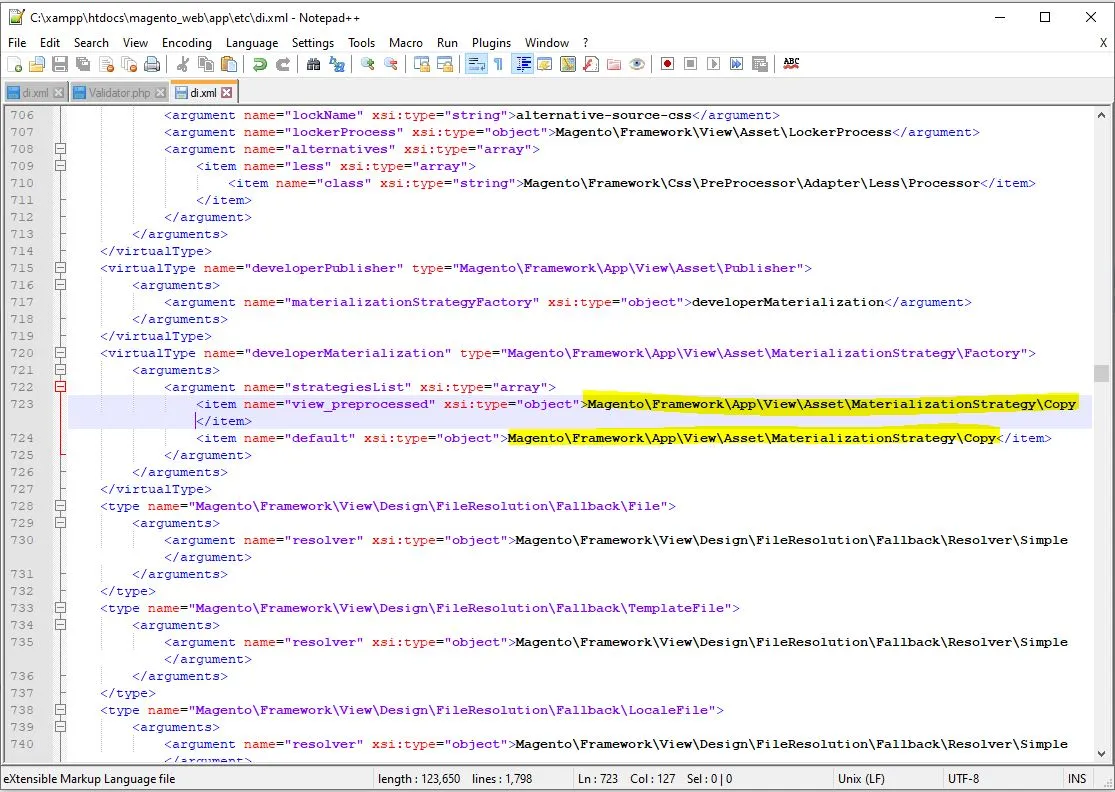
Task: Click the Replace icon
Action: [336, 65]
